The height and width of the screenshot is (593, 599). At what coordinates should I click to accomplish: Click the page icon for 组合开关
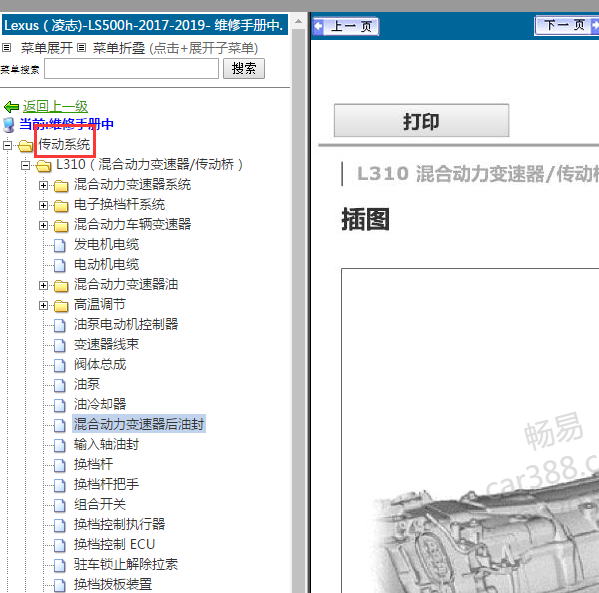60,505
